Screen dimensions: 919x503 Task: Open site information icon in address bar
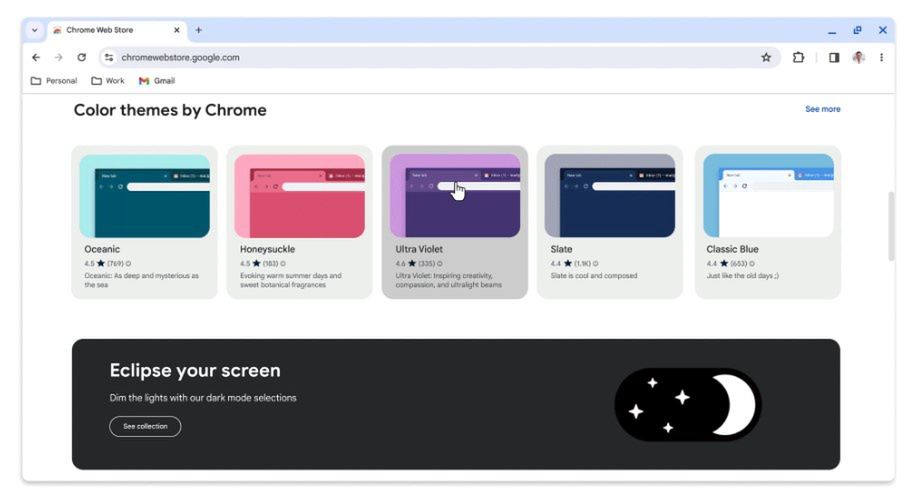point(109,57)
